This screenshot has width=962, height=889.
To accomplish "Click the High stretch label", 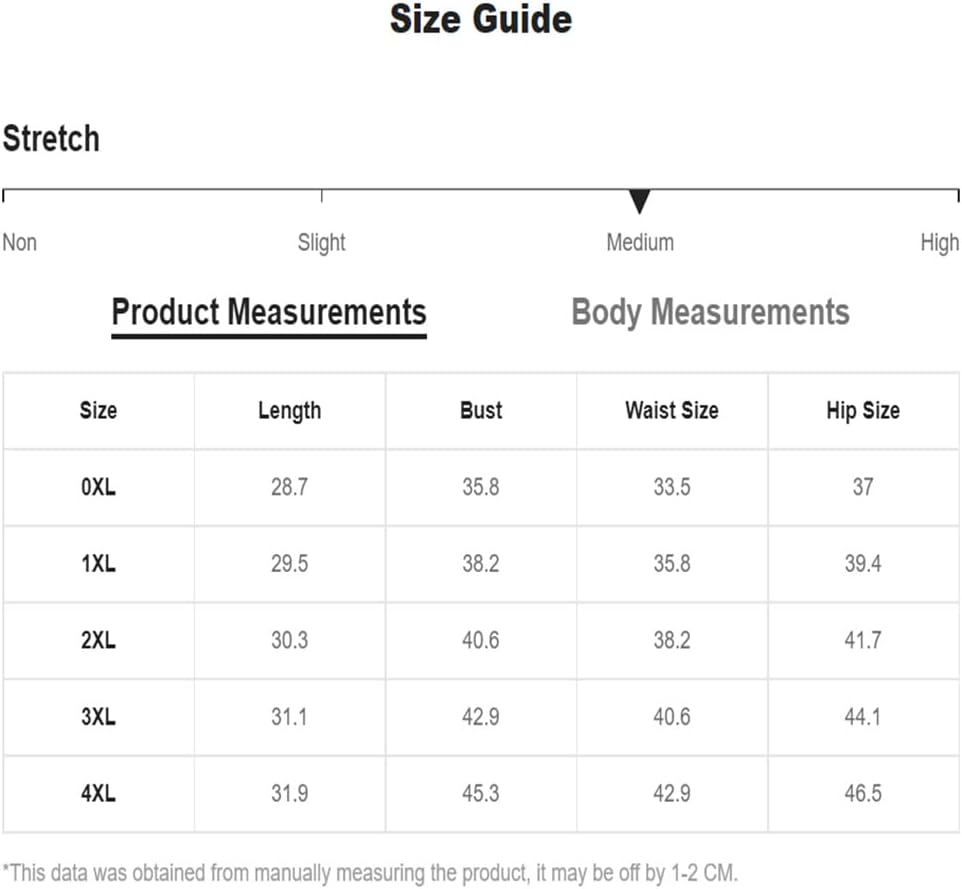I will pos(939,243).
